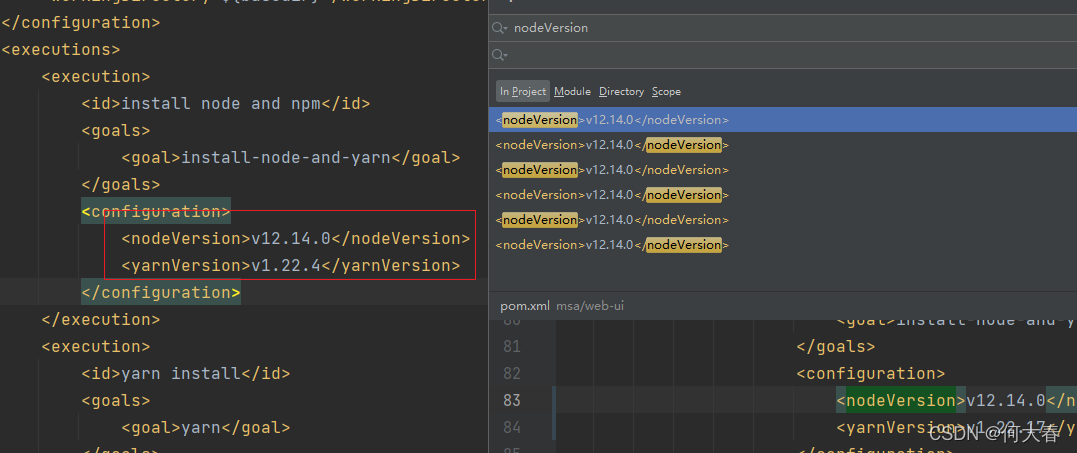Click the closing goals tag on preview line 81
This screenshot has height=453, width=1077.
(x=835, y=347)
